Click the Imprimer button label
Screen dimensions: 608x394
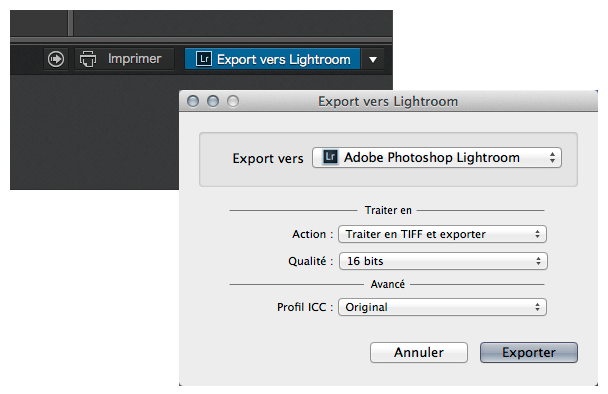135,59
